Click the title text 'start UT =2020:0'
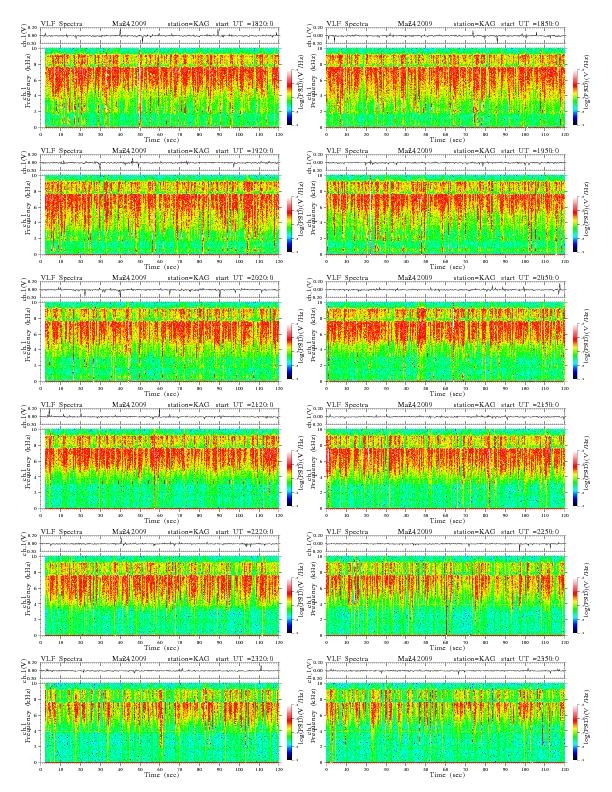This screenshot has width=612, height=792. point(244,278)
